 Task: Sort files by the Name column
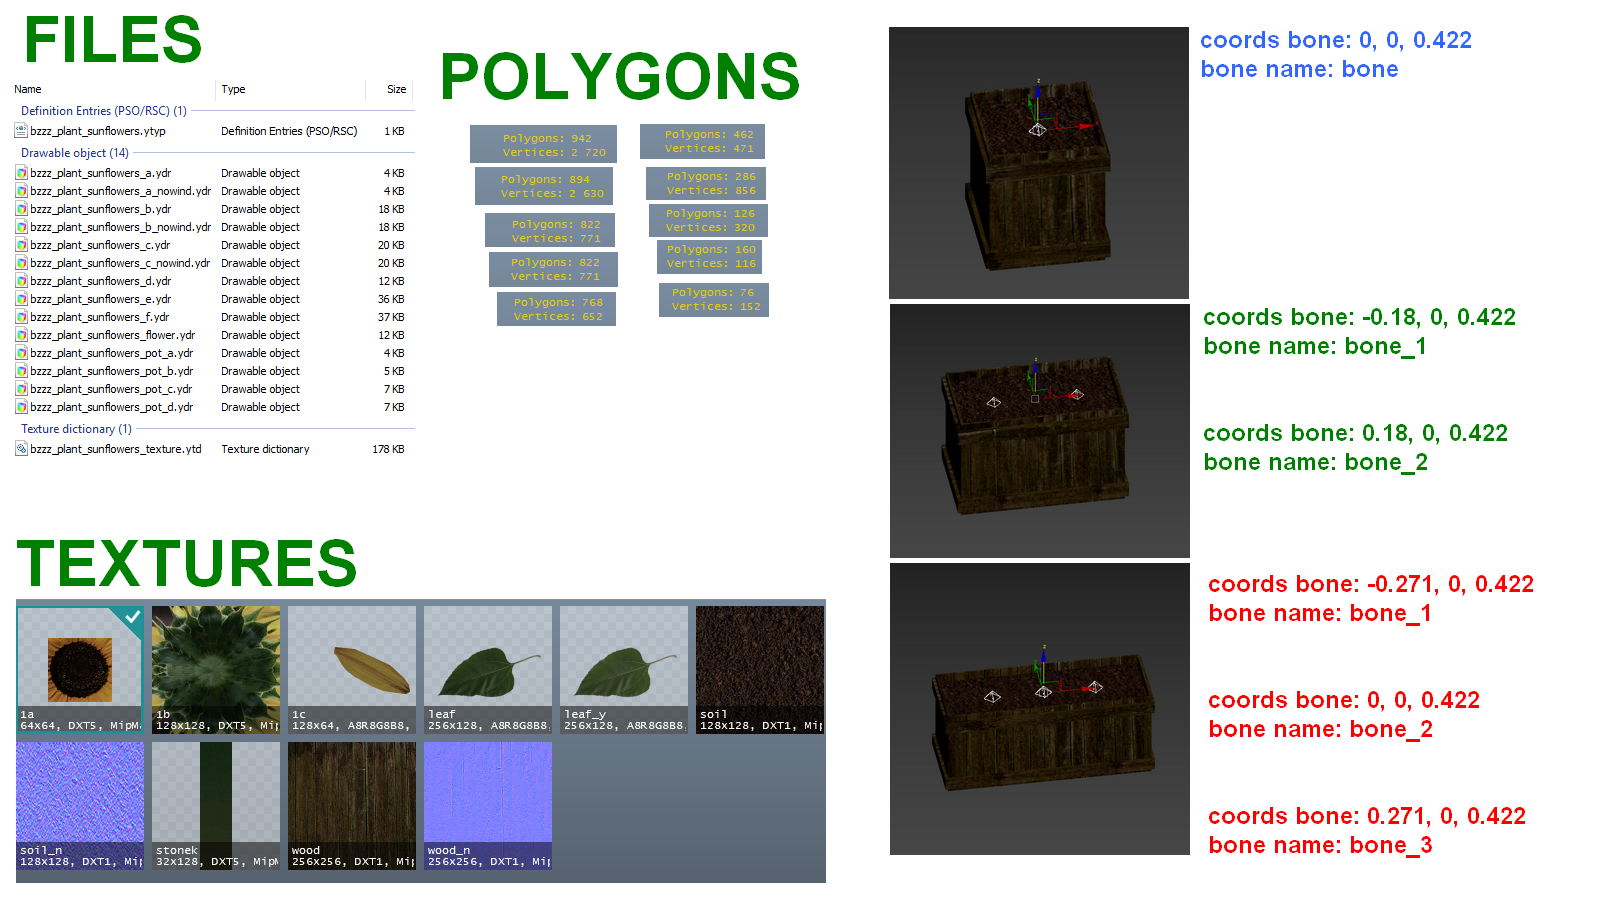(28, 89)
